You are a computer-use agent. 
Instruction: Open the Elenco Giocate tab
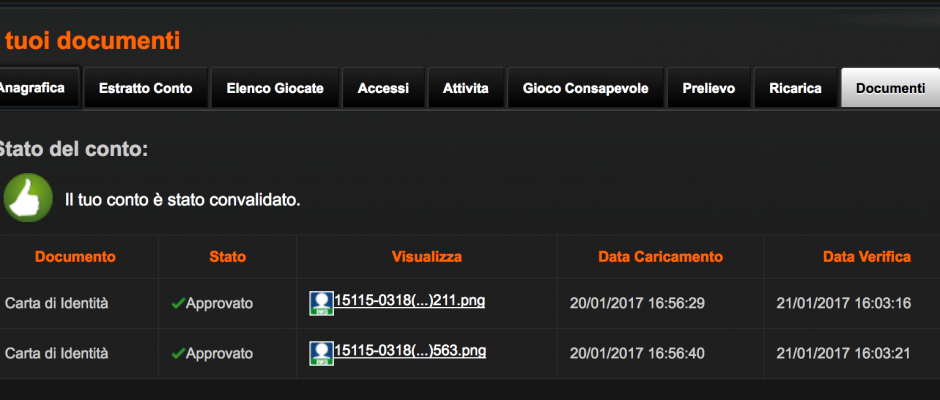click(275, 88)
